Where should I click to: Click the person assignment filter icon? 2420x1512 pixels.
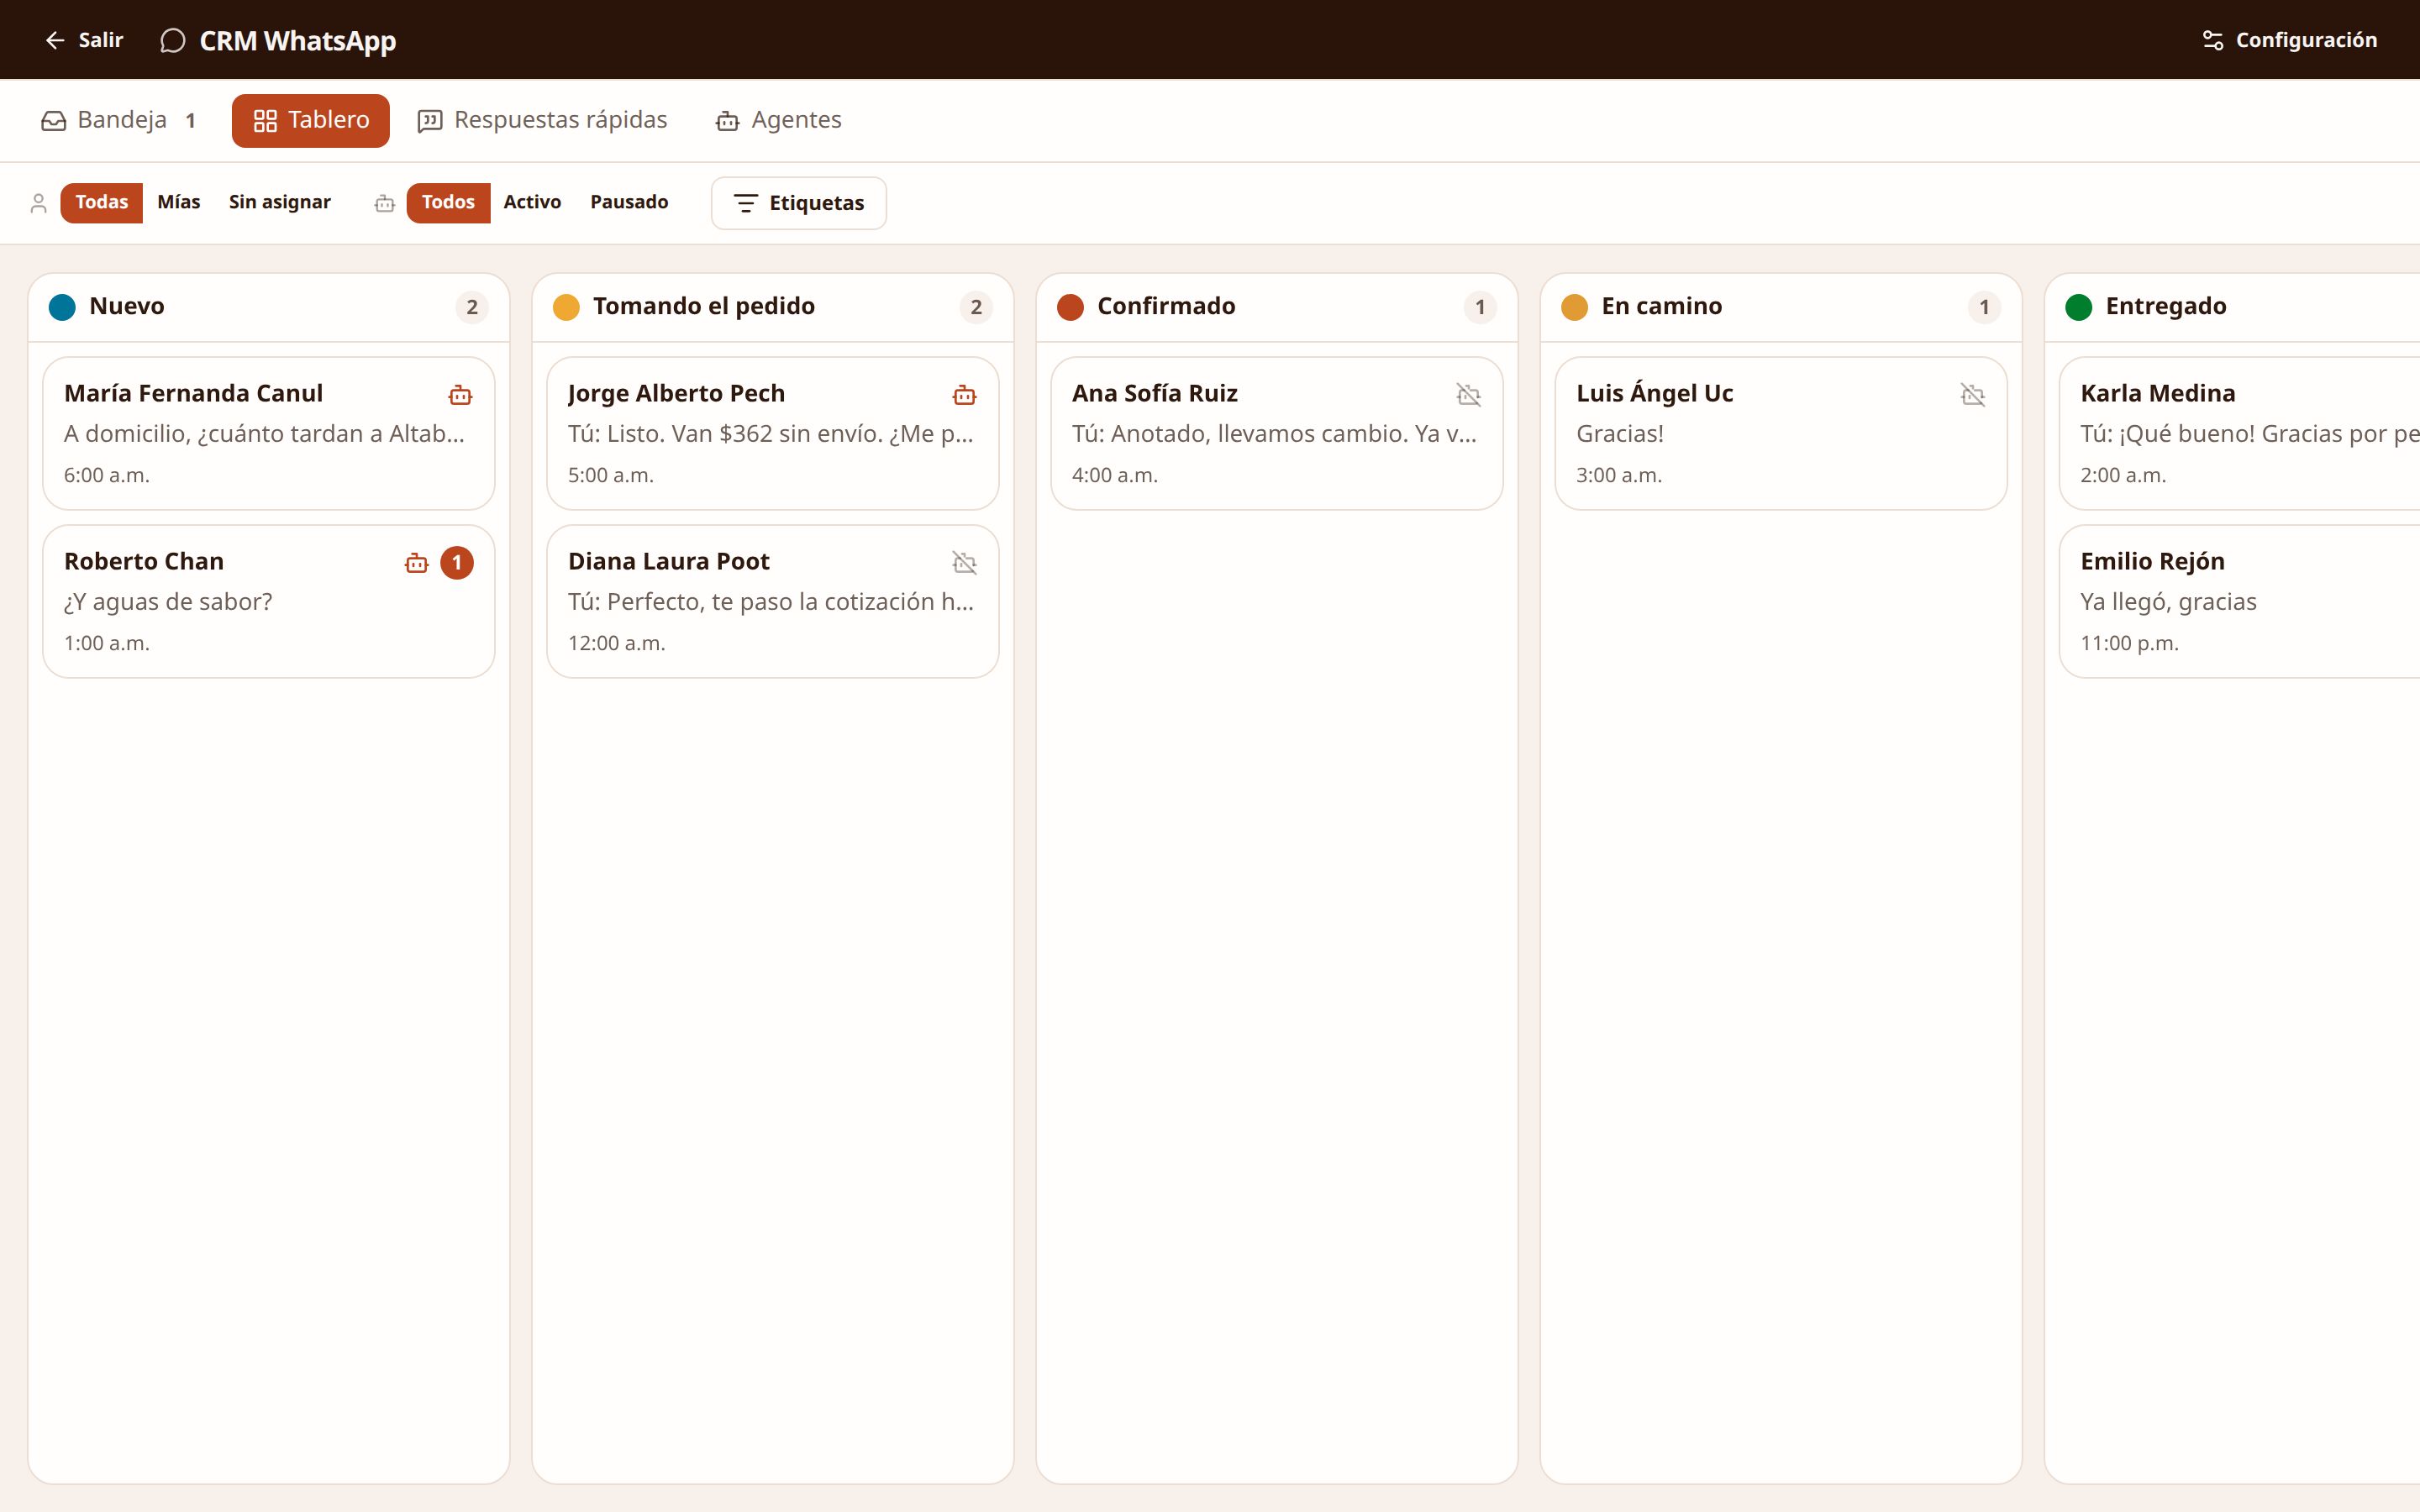click(39, 203)
